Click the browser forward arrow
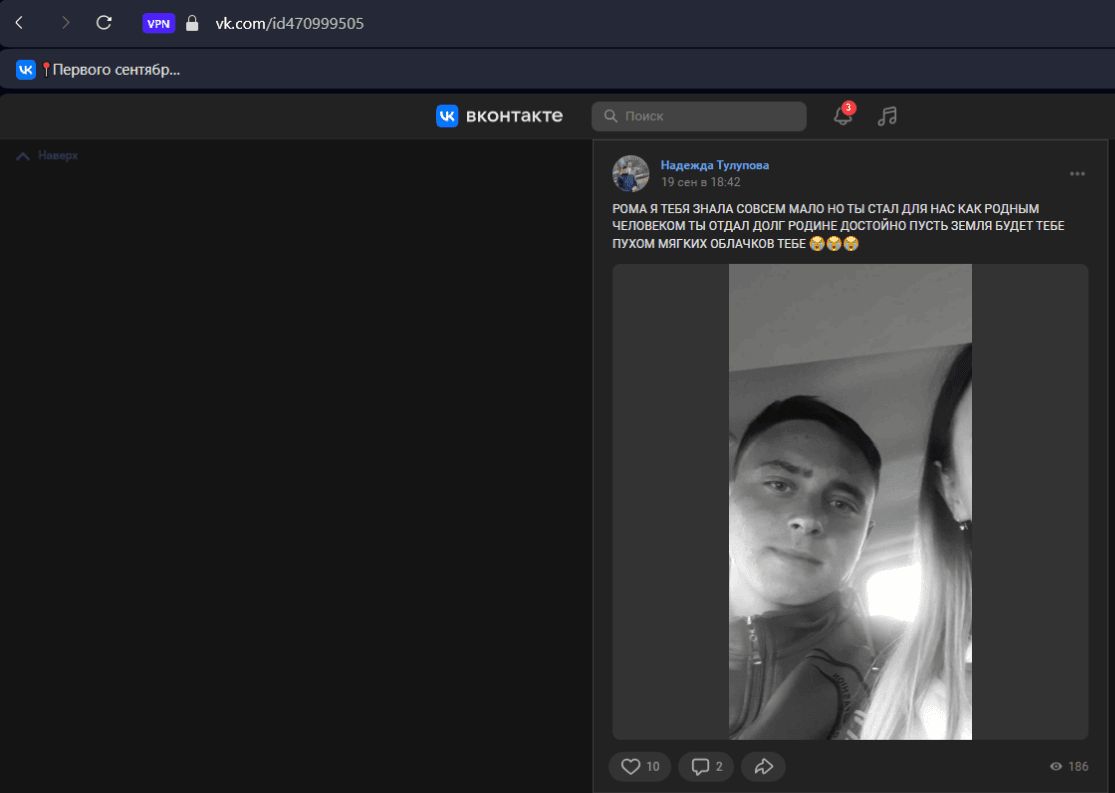This screenshot has width=1115, height=793. pyautogui.click(x=65, y=23)
